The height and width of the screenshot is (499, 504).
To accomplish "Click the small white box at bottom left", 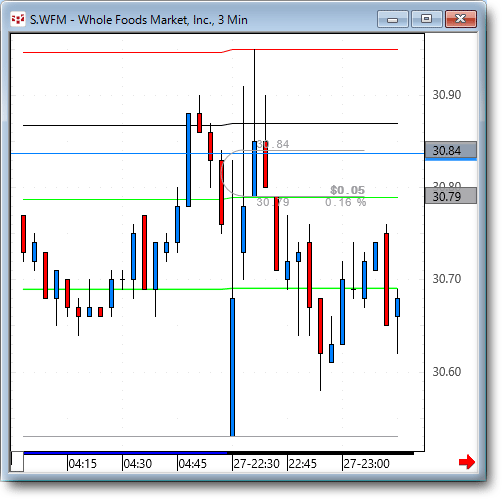I will click(x=17, y=462).
